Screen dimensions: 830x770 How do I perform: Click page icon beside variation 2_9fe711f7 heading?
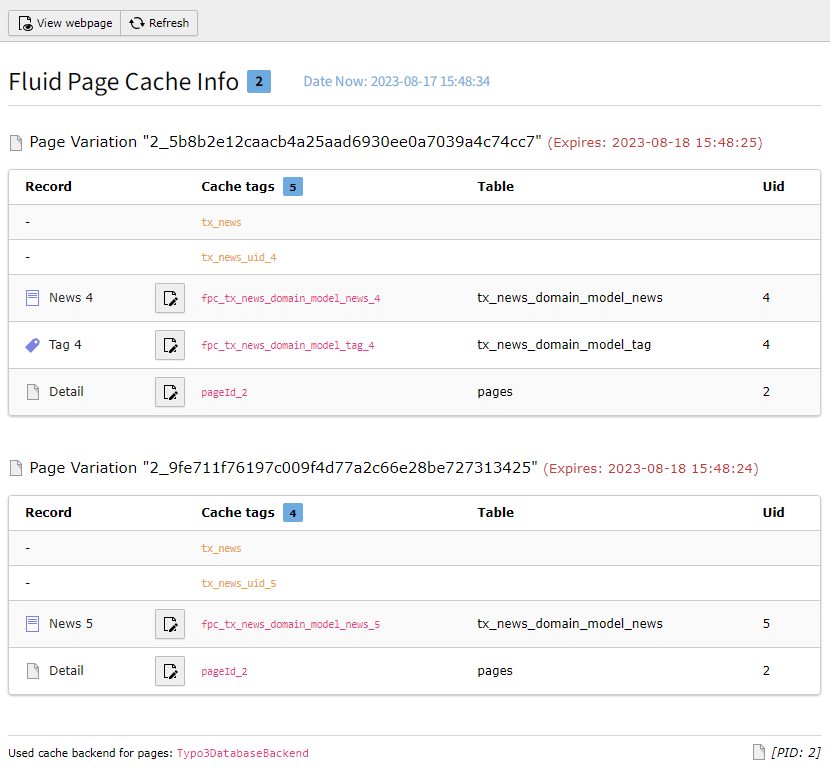[16, 469]
